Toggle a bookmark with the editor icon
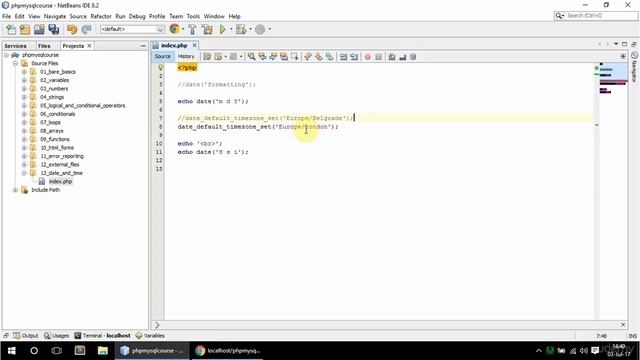Screen dimensions: 640x360 pos(329,57)
